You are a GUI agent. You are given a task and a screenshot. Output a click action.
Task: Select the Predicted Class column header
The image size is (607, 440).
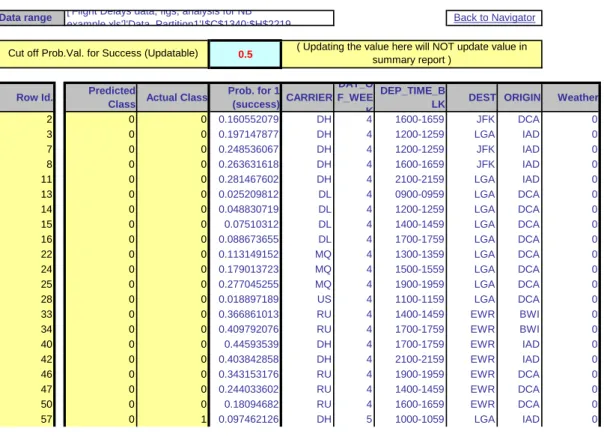[x=101, y=97]
